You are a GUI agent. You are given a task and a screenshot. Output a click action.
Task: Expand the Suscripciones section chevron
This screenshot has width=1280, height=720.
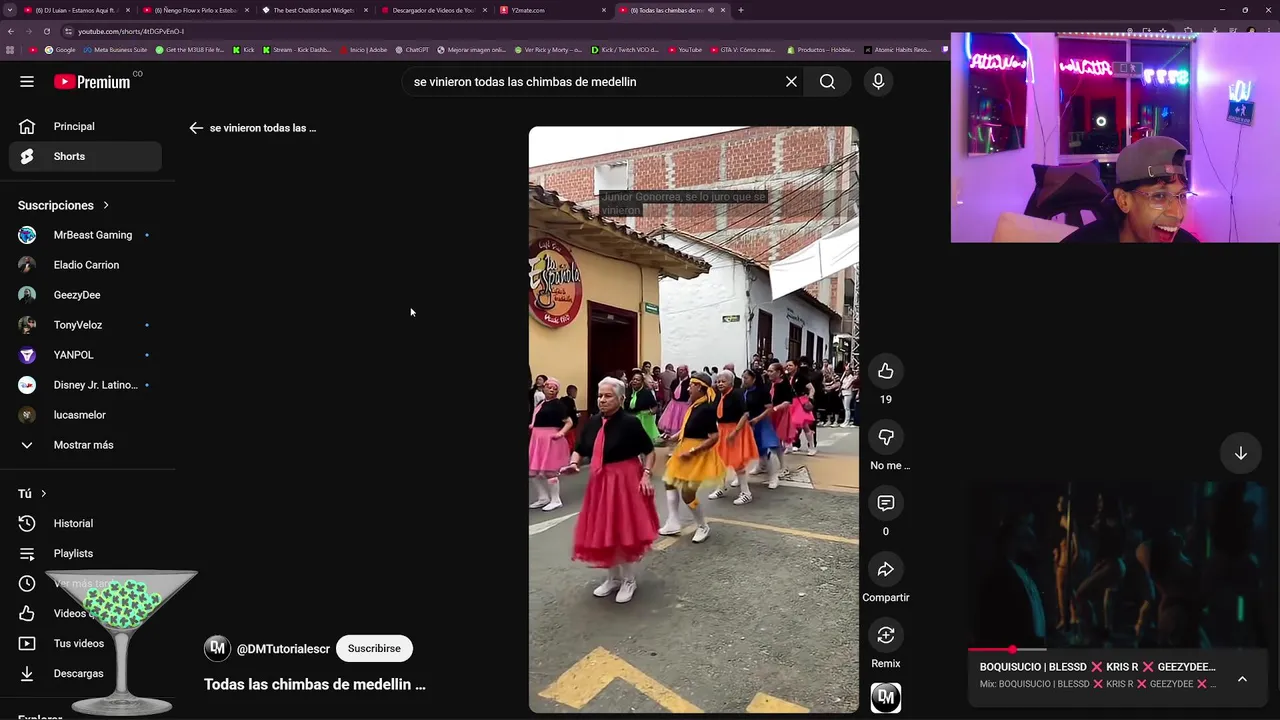click(106, 205)
